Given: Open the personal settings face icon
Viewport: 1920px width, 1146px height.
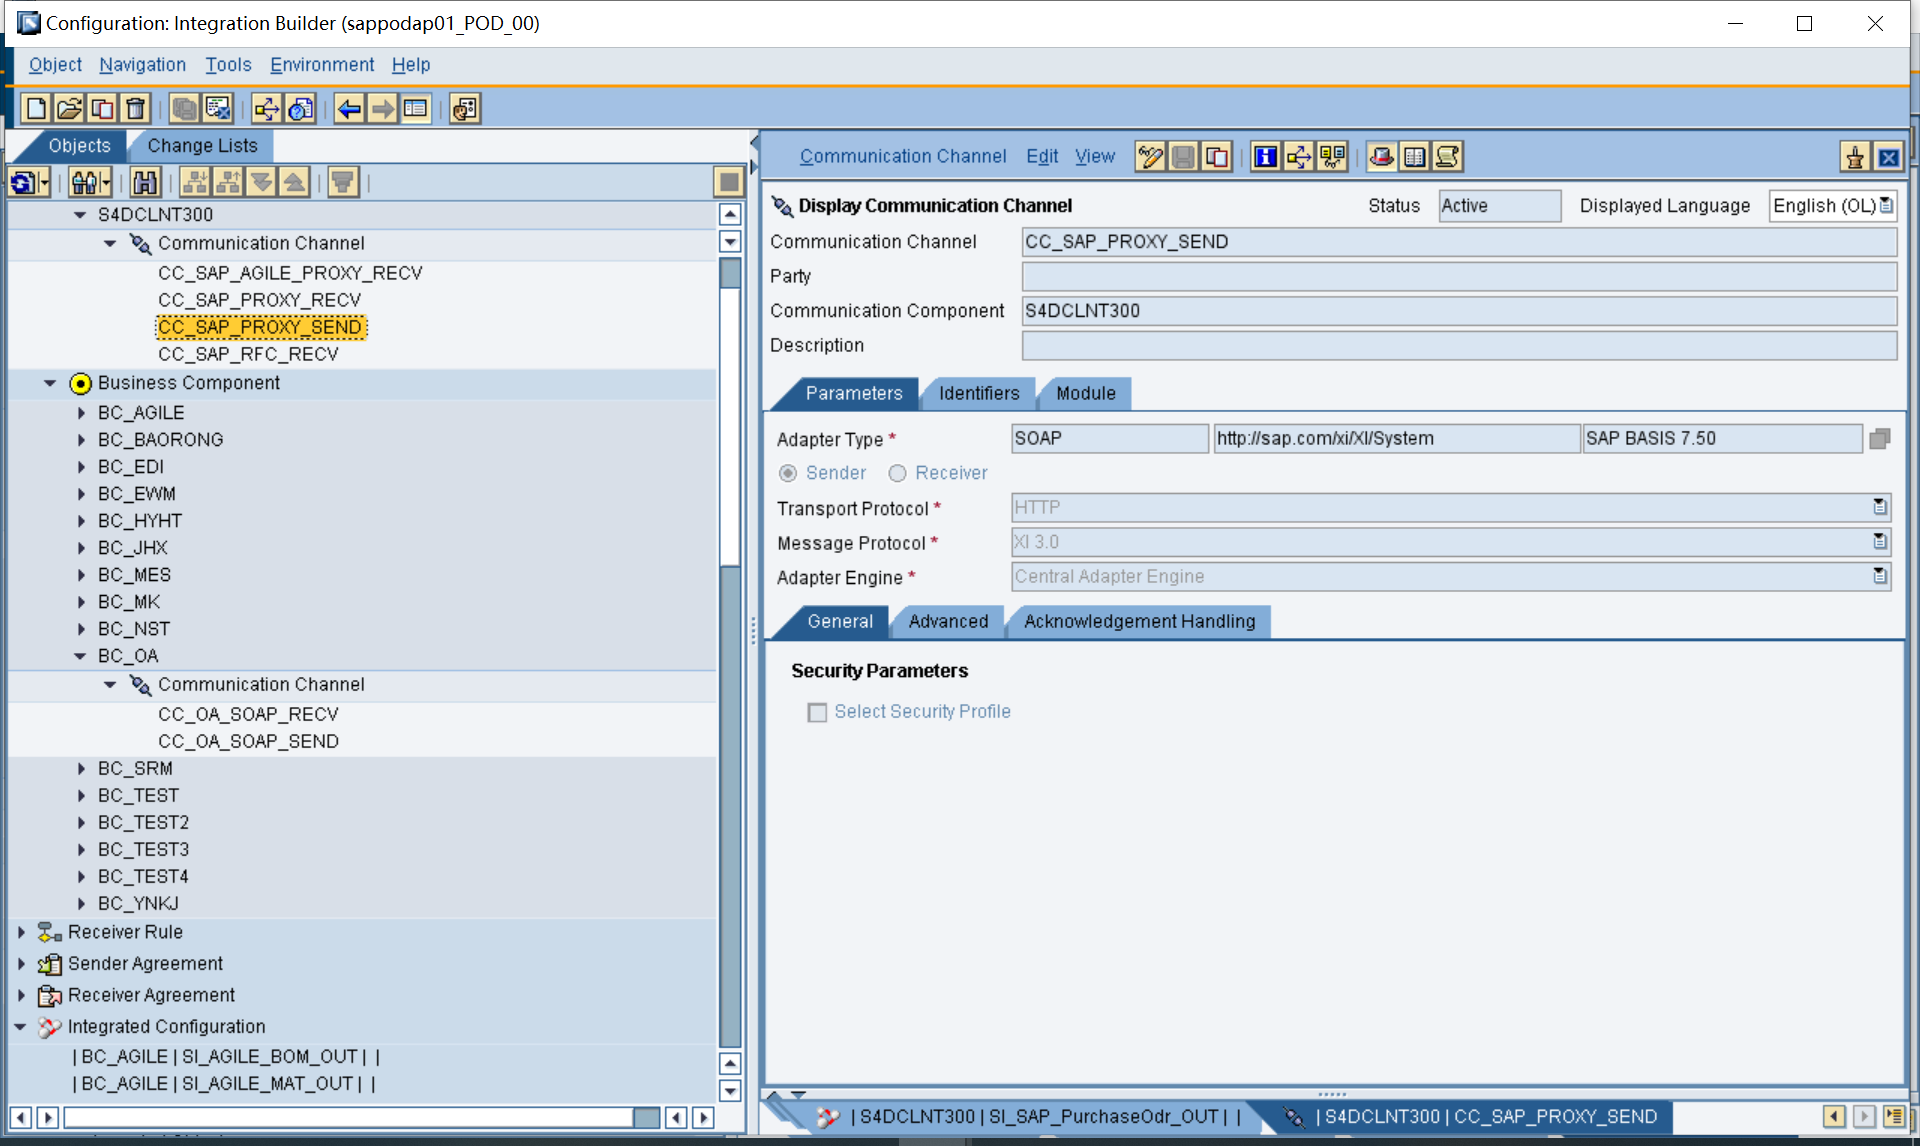Looking at the screenshot, I should pyautogui.click(x=465, y=108).
